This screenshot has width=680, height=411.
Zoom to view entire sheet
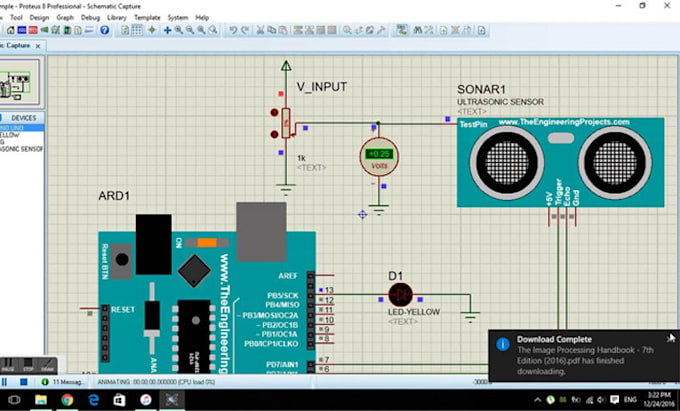coord(201,30)
